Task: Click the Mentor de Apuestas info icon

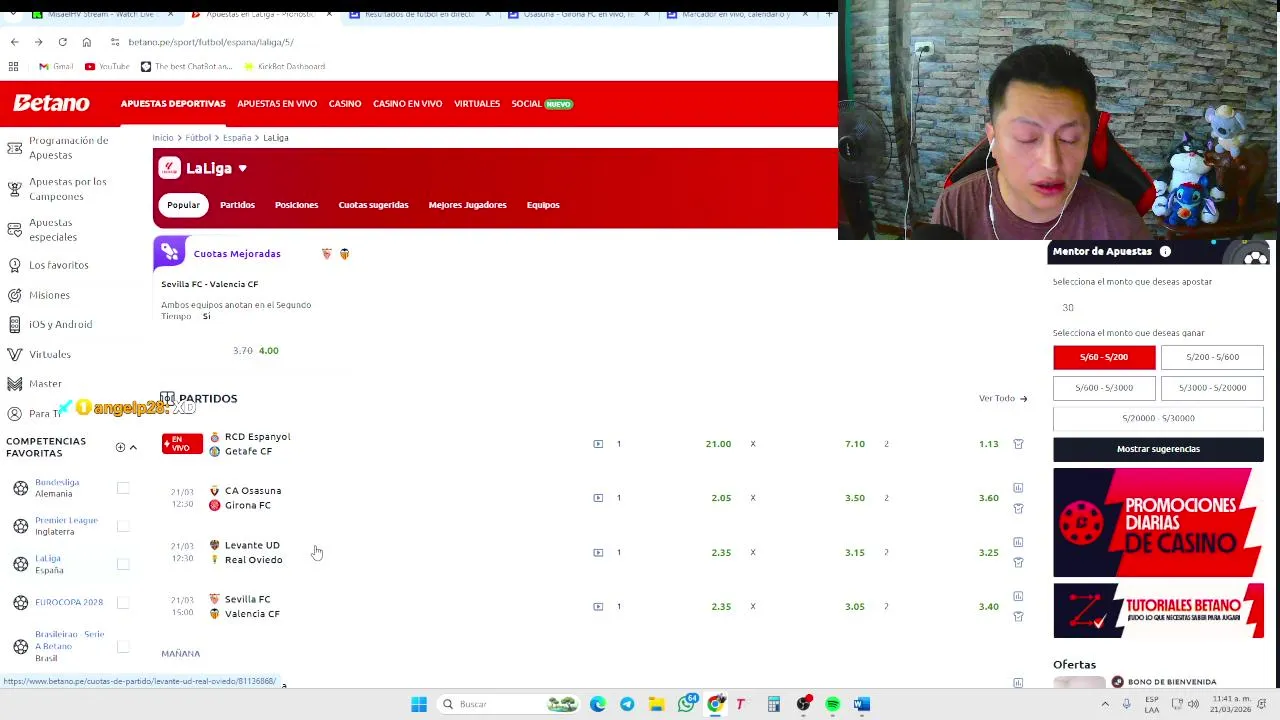Action: 1165,252
